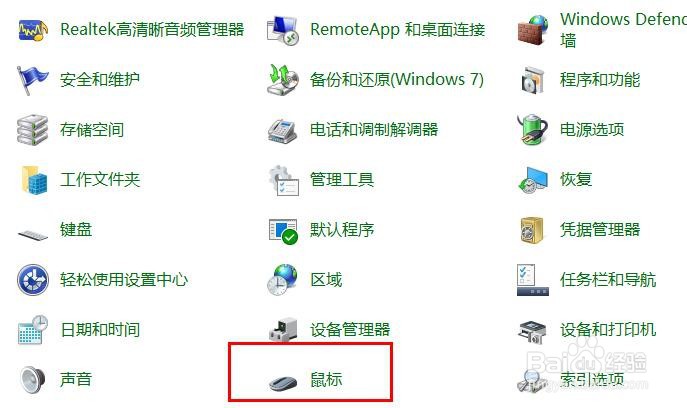Open 凭据管理器 link
Screen dimensions: 687x408
(x=600, y=229)
